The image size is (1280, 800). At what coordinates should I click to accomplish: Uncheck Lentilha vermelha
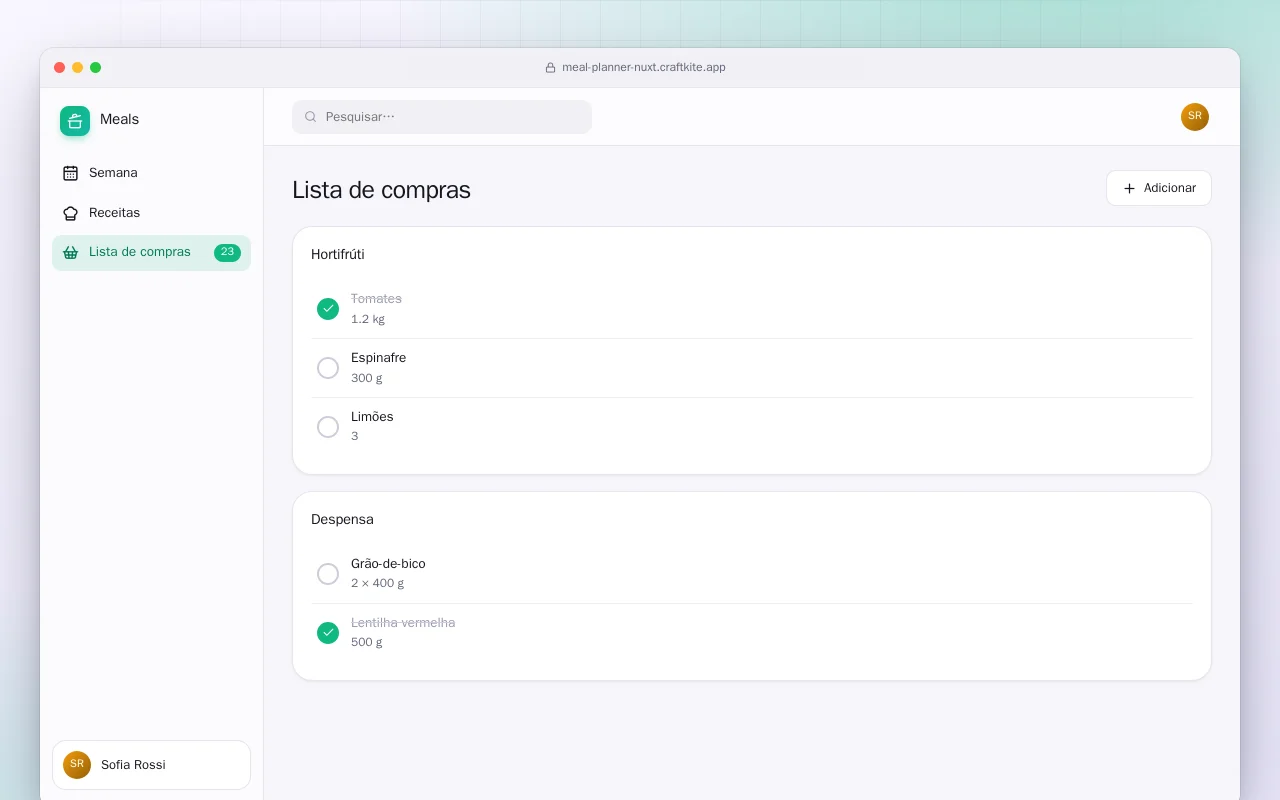click(328, 633)
